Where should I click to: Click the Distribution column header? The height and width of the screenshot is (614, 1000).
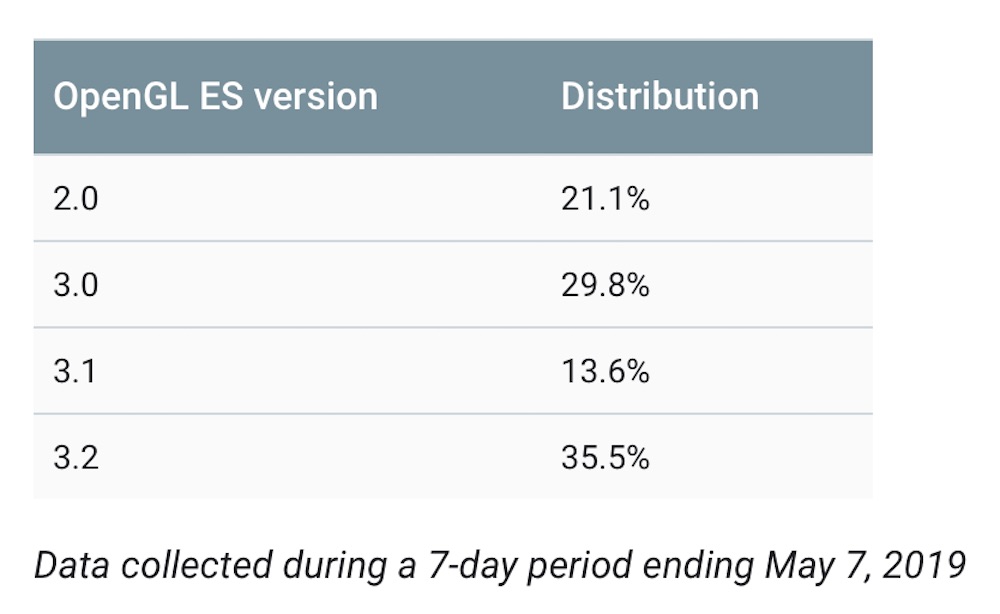(x=659, y=97)
